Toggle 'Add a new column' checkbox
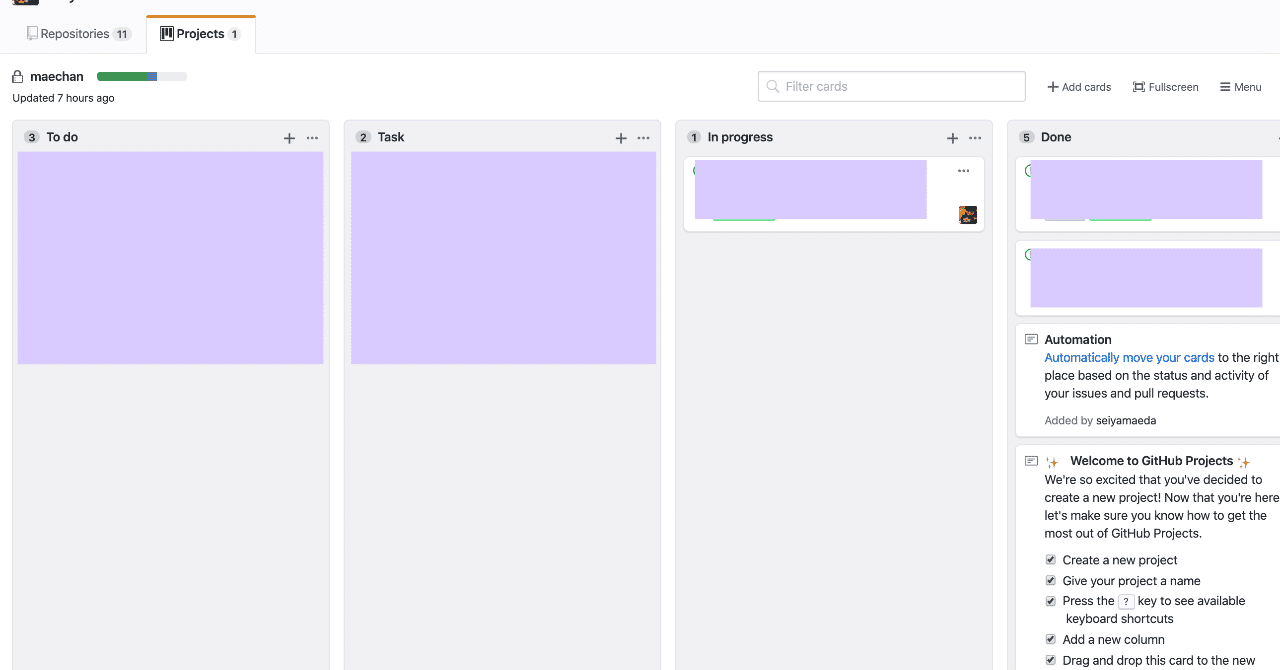The image size is (1280, 670). [x=1050, y=639]
